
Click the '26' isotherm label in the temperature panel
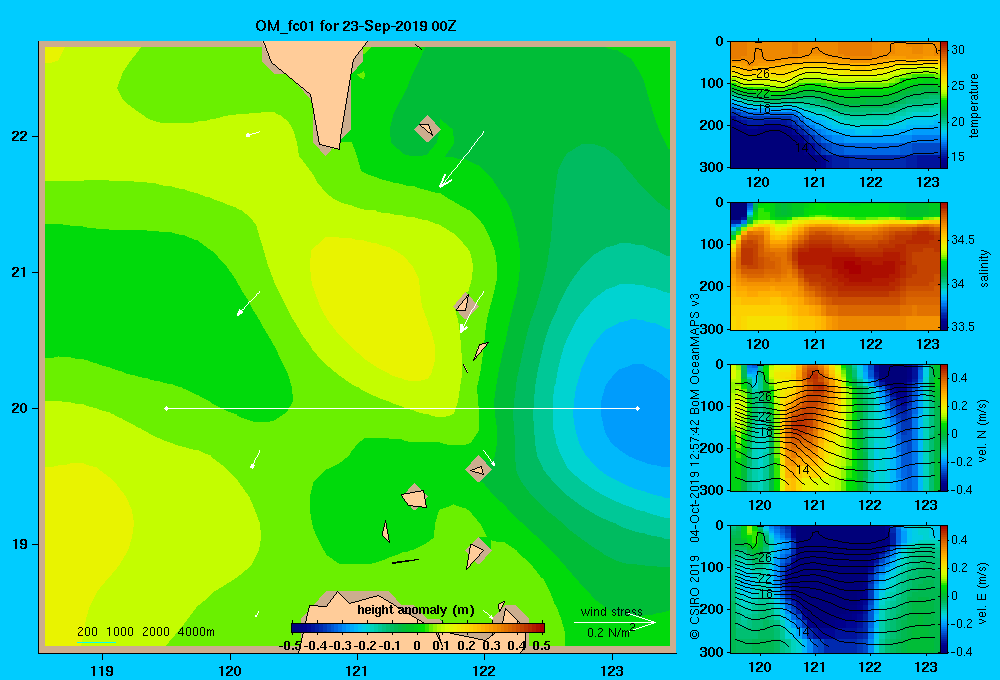[763, 74]
